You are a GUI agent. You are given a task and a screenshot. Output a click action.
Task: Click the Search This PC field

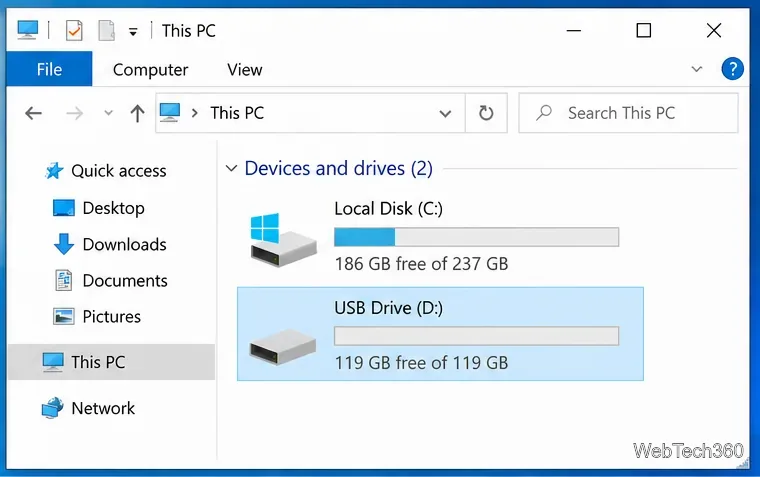[628, 113]
